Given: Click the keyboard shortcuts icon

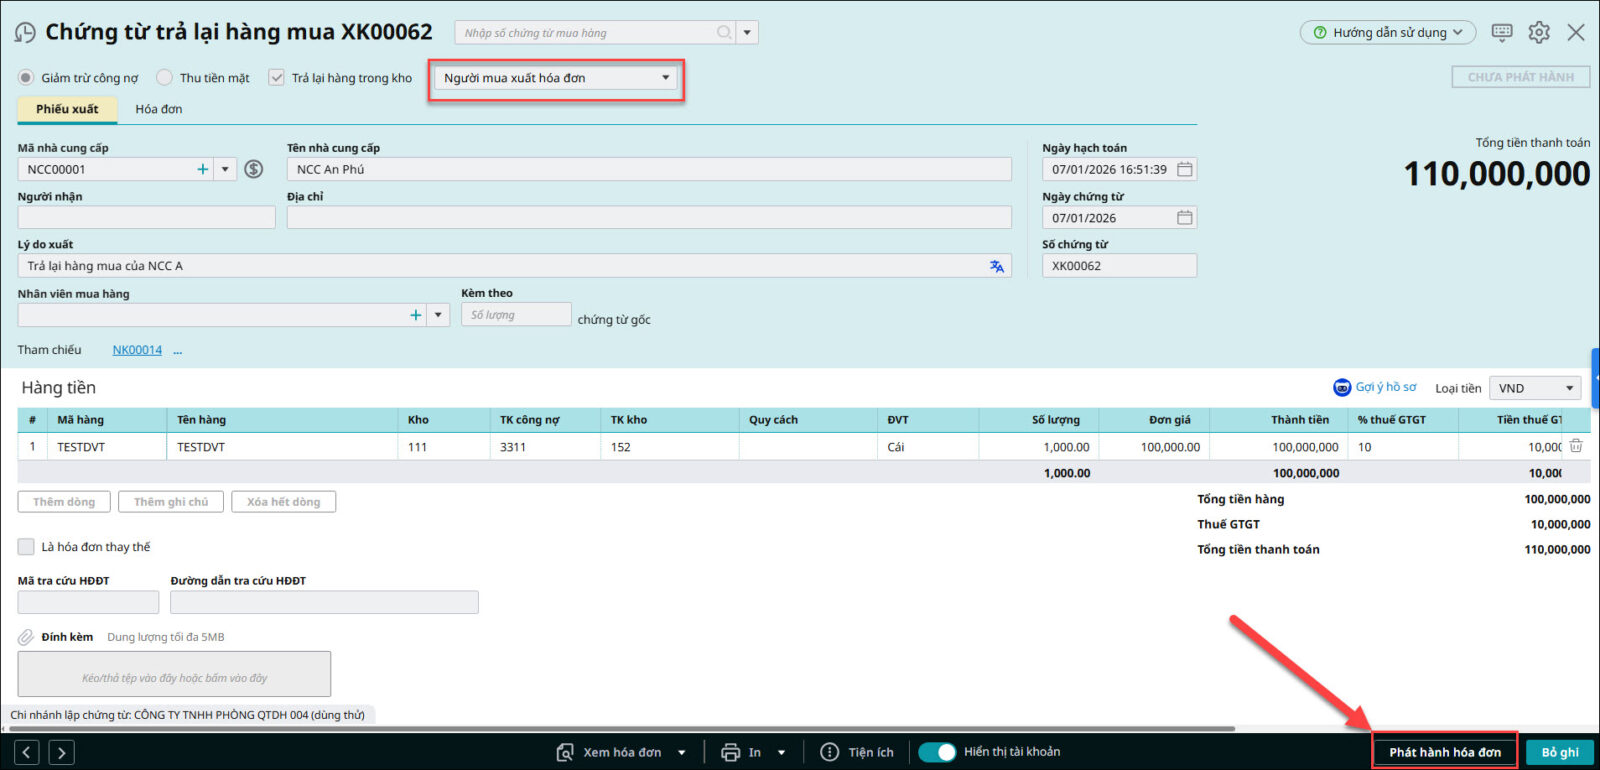Looking at the screenshot, I should pos(1501,32).
